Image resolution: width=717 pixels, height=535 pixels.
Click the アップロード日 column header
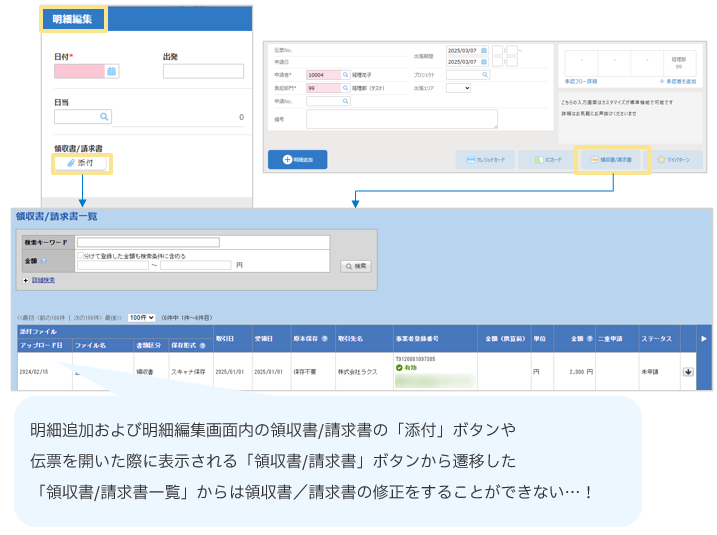tap(41, 345)
